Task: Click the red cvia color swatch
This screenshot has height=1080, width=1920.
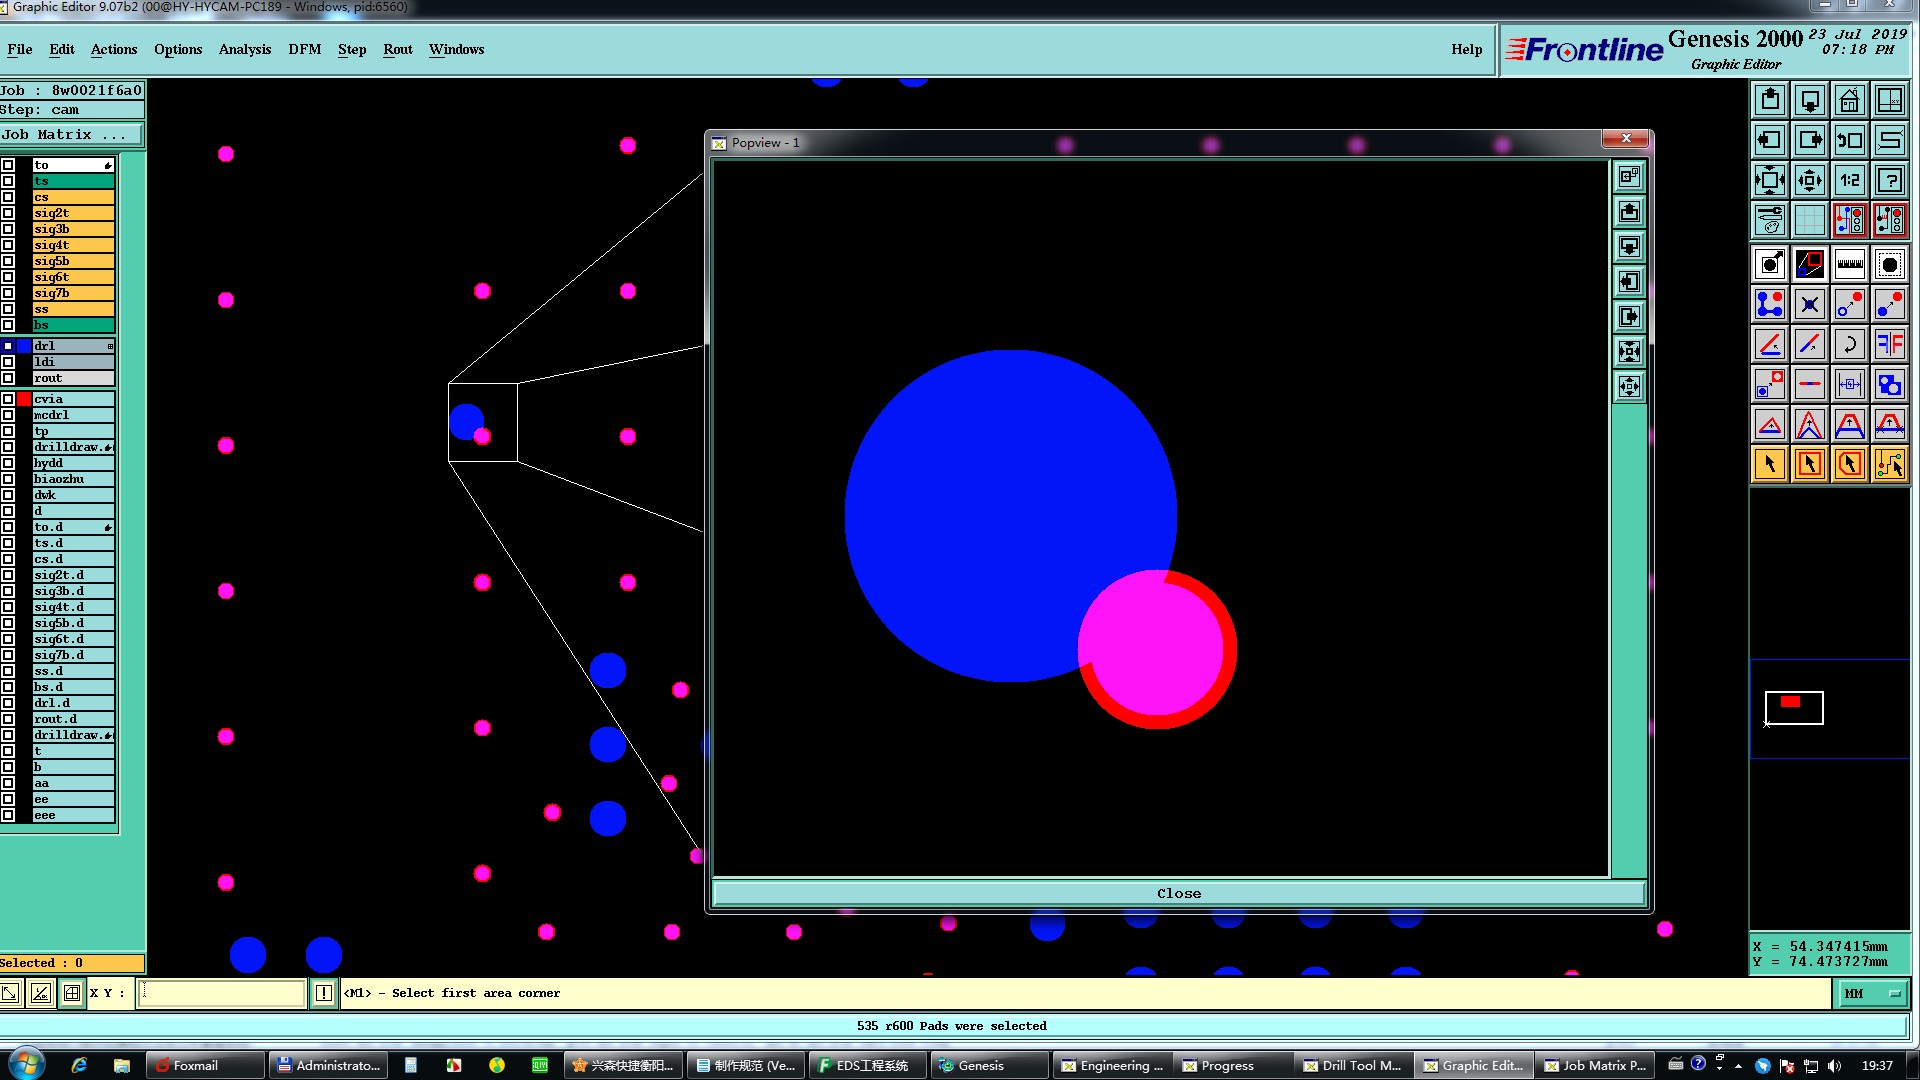Action: point(24,399)
